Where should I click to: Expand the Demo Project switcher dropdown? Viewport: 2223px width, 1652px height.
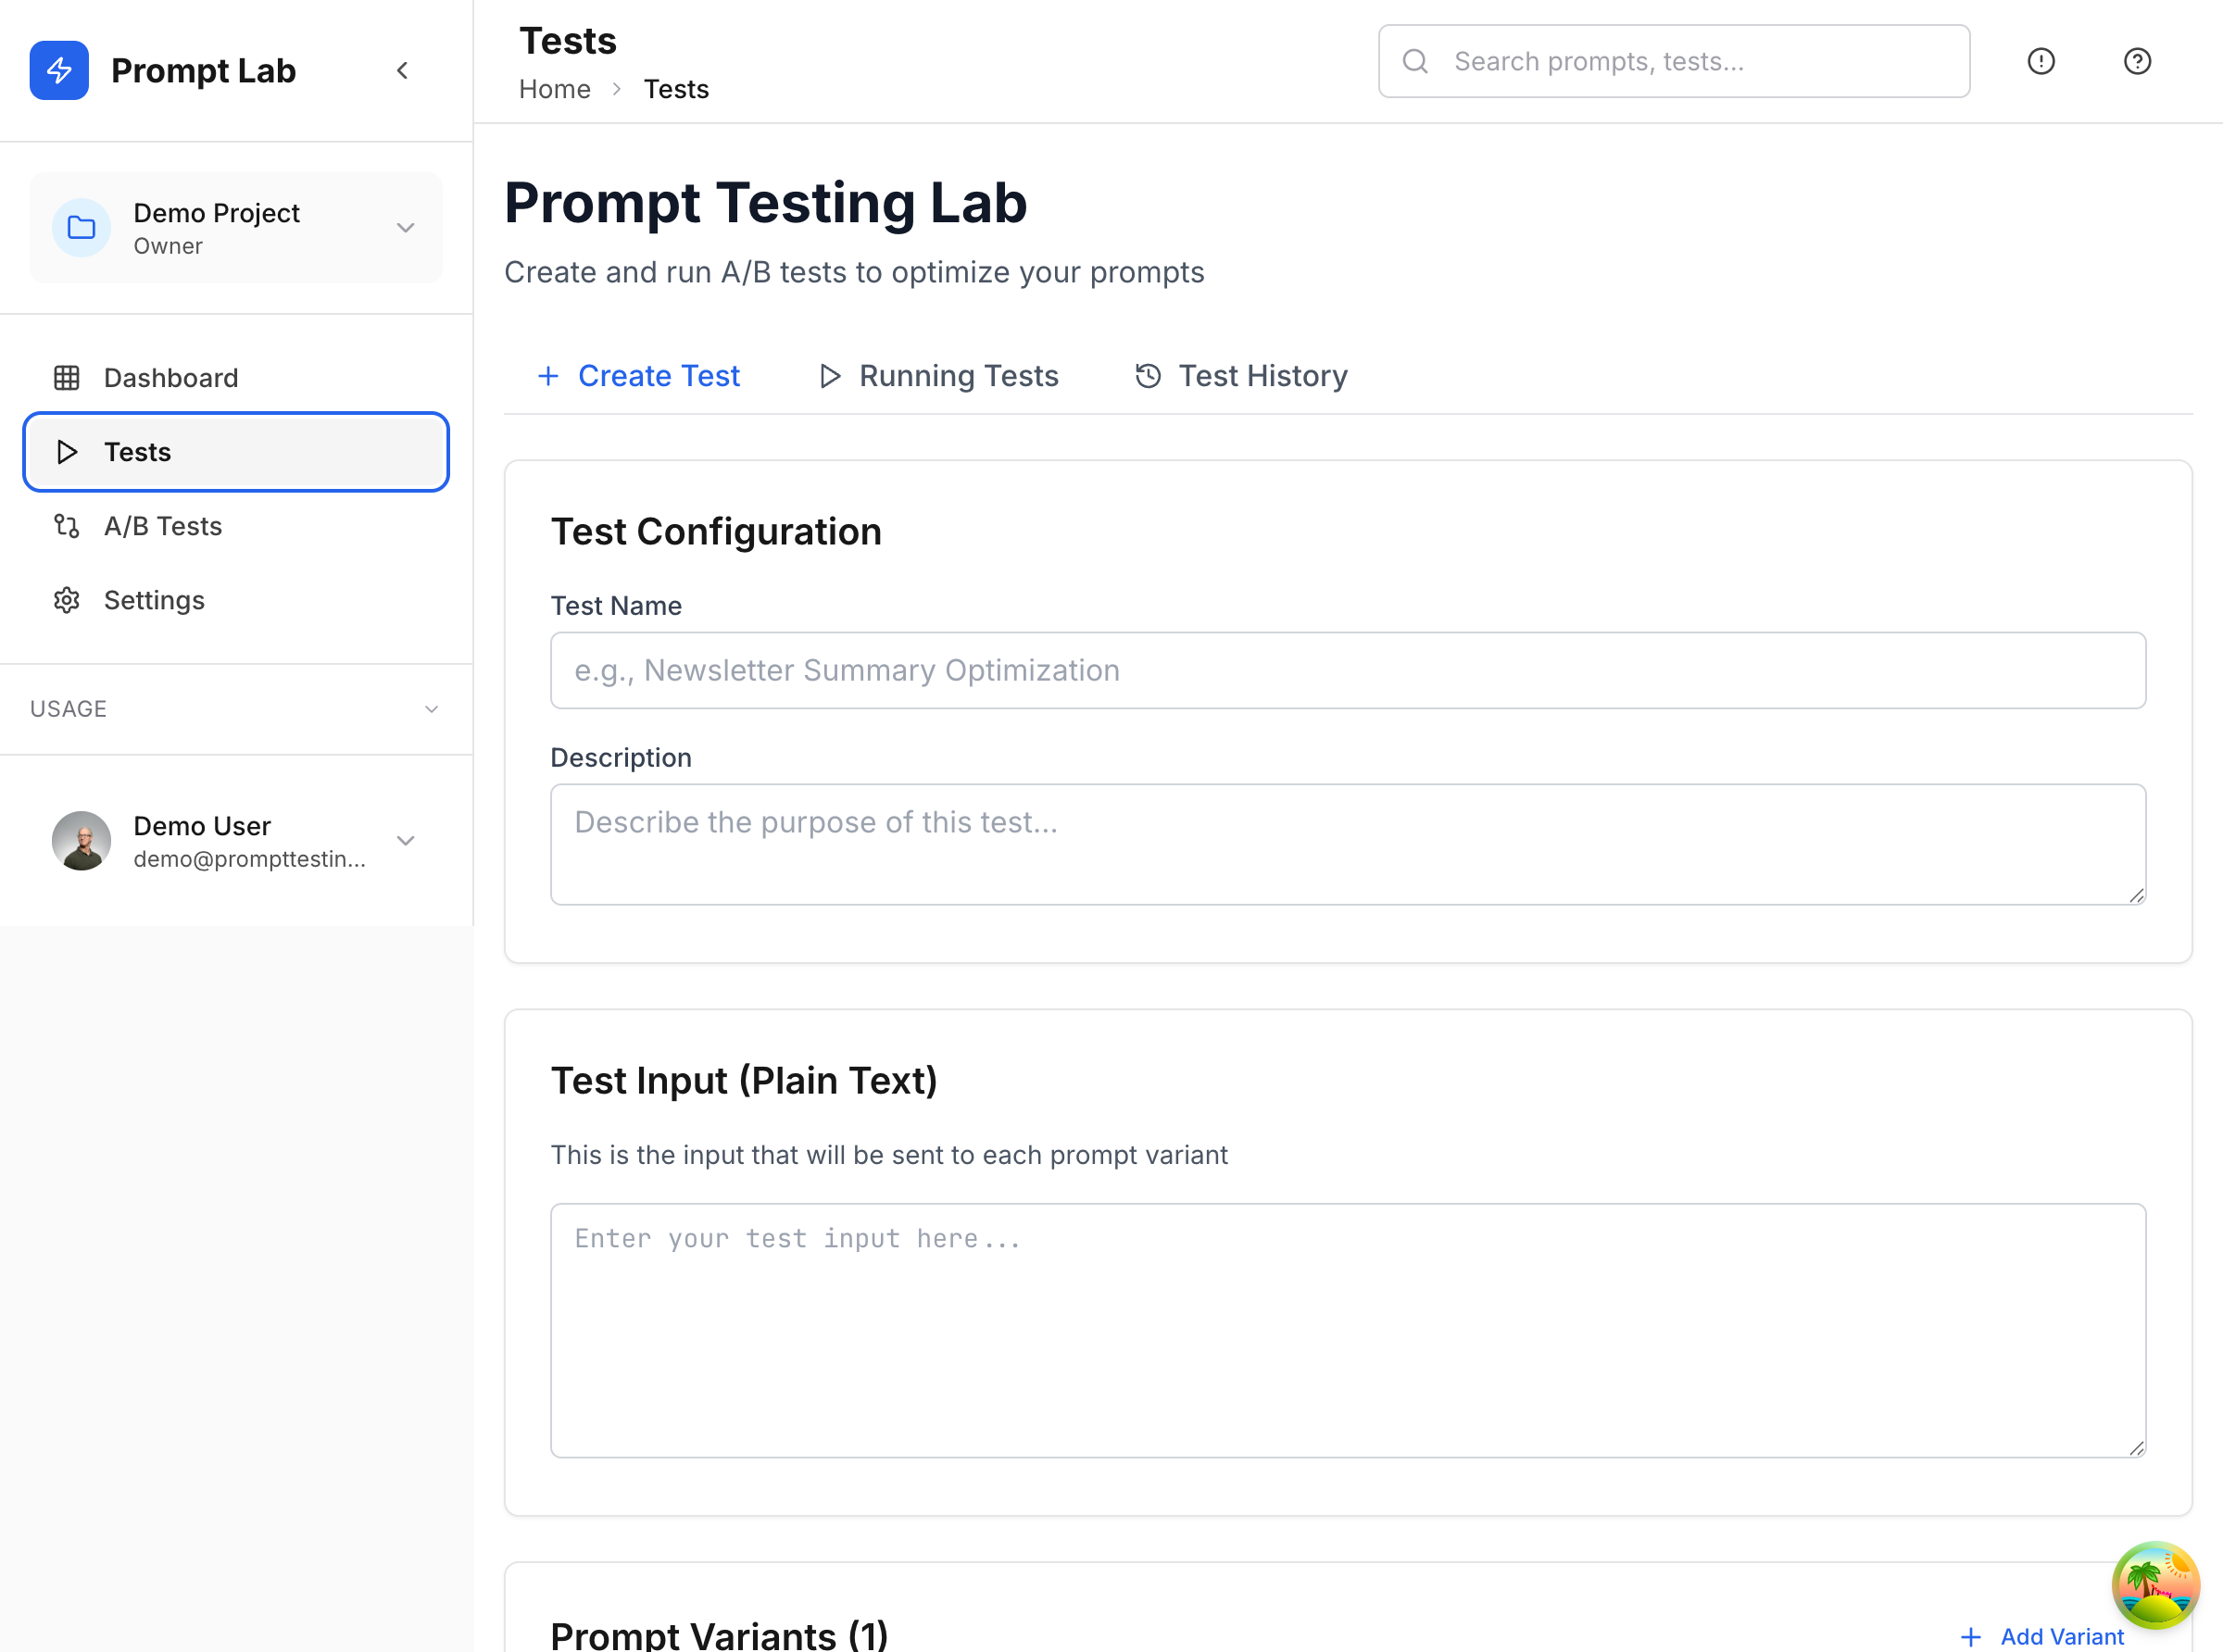(x=405, y=228)
